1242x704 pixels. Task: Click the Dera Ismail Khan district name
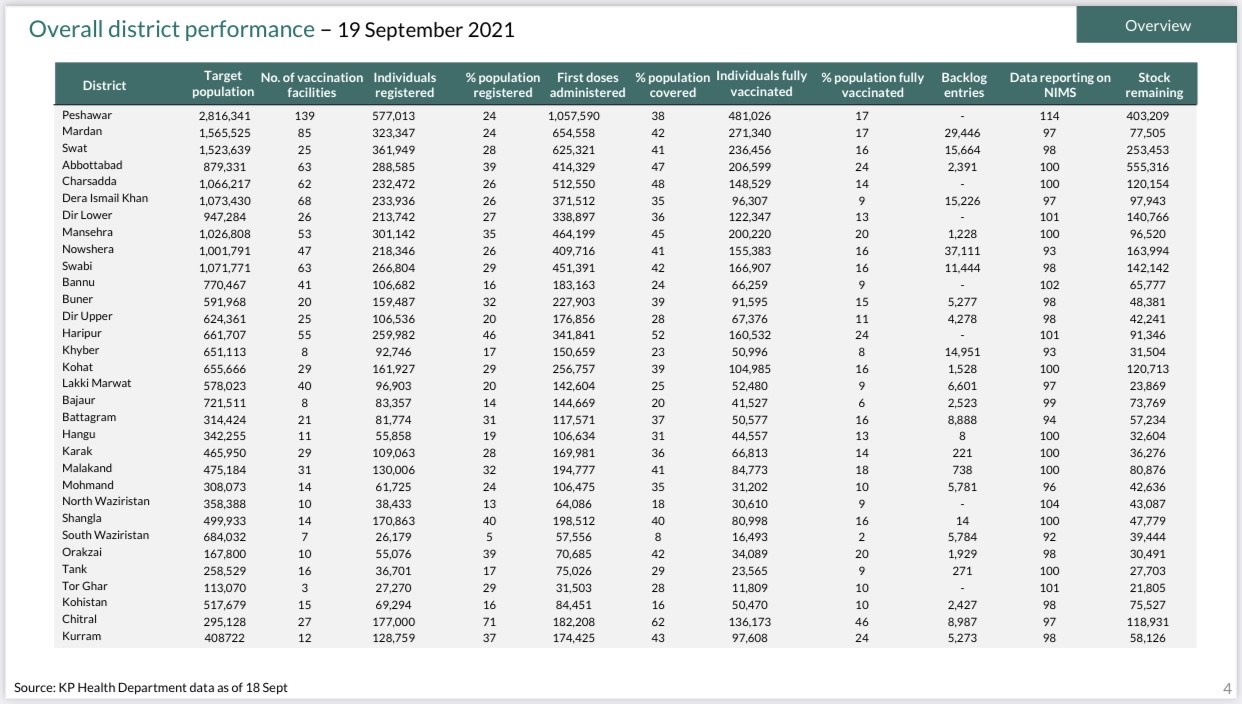pos(105,198)
